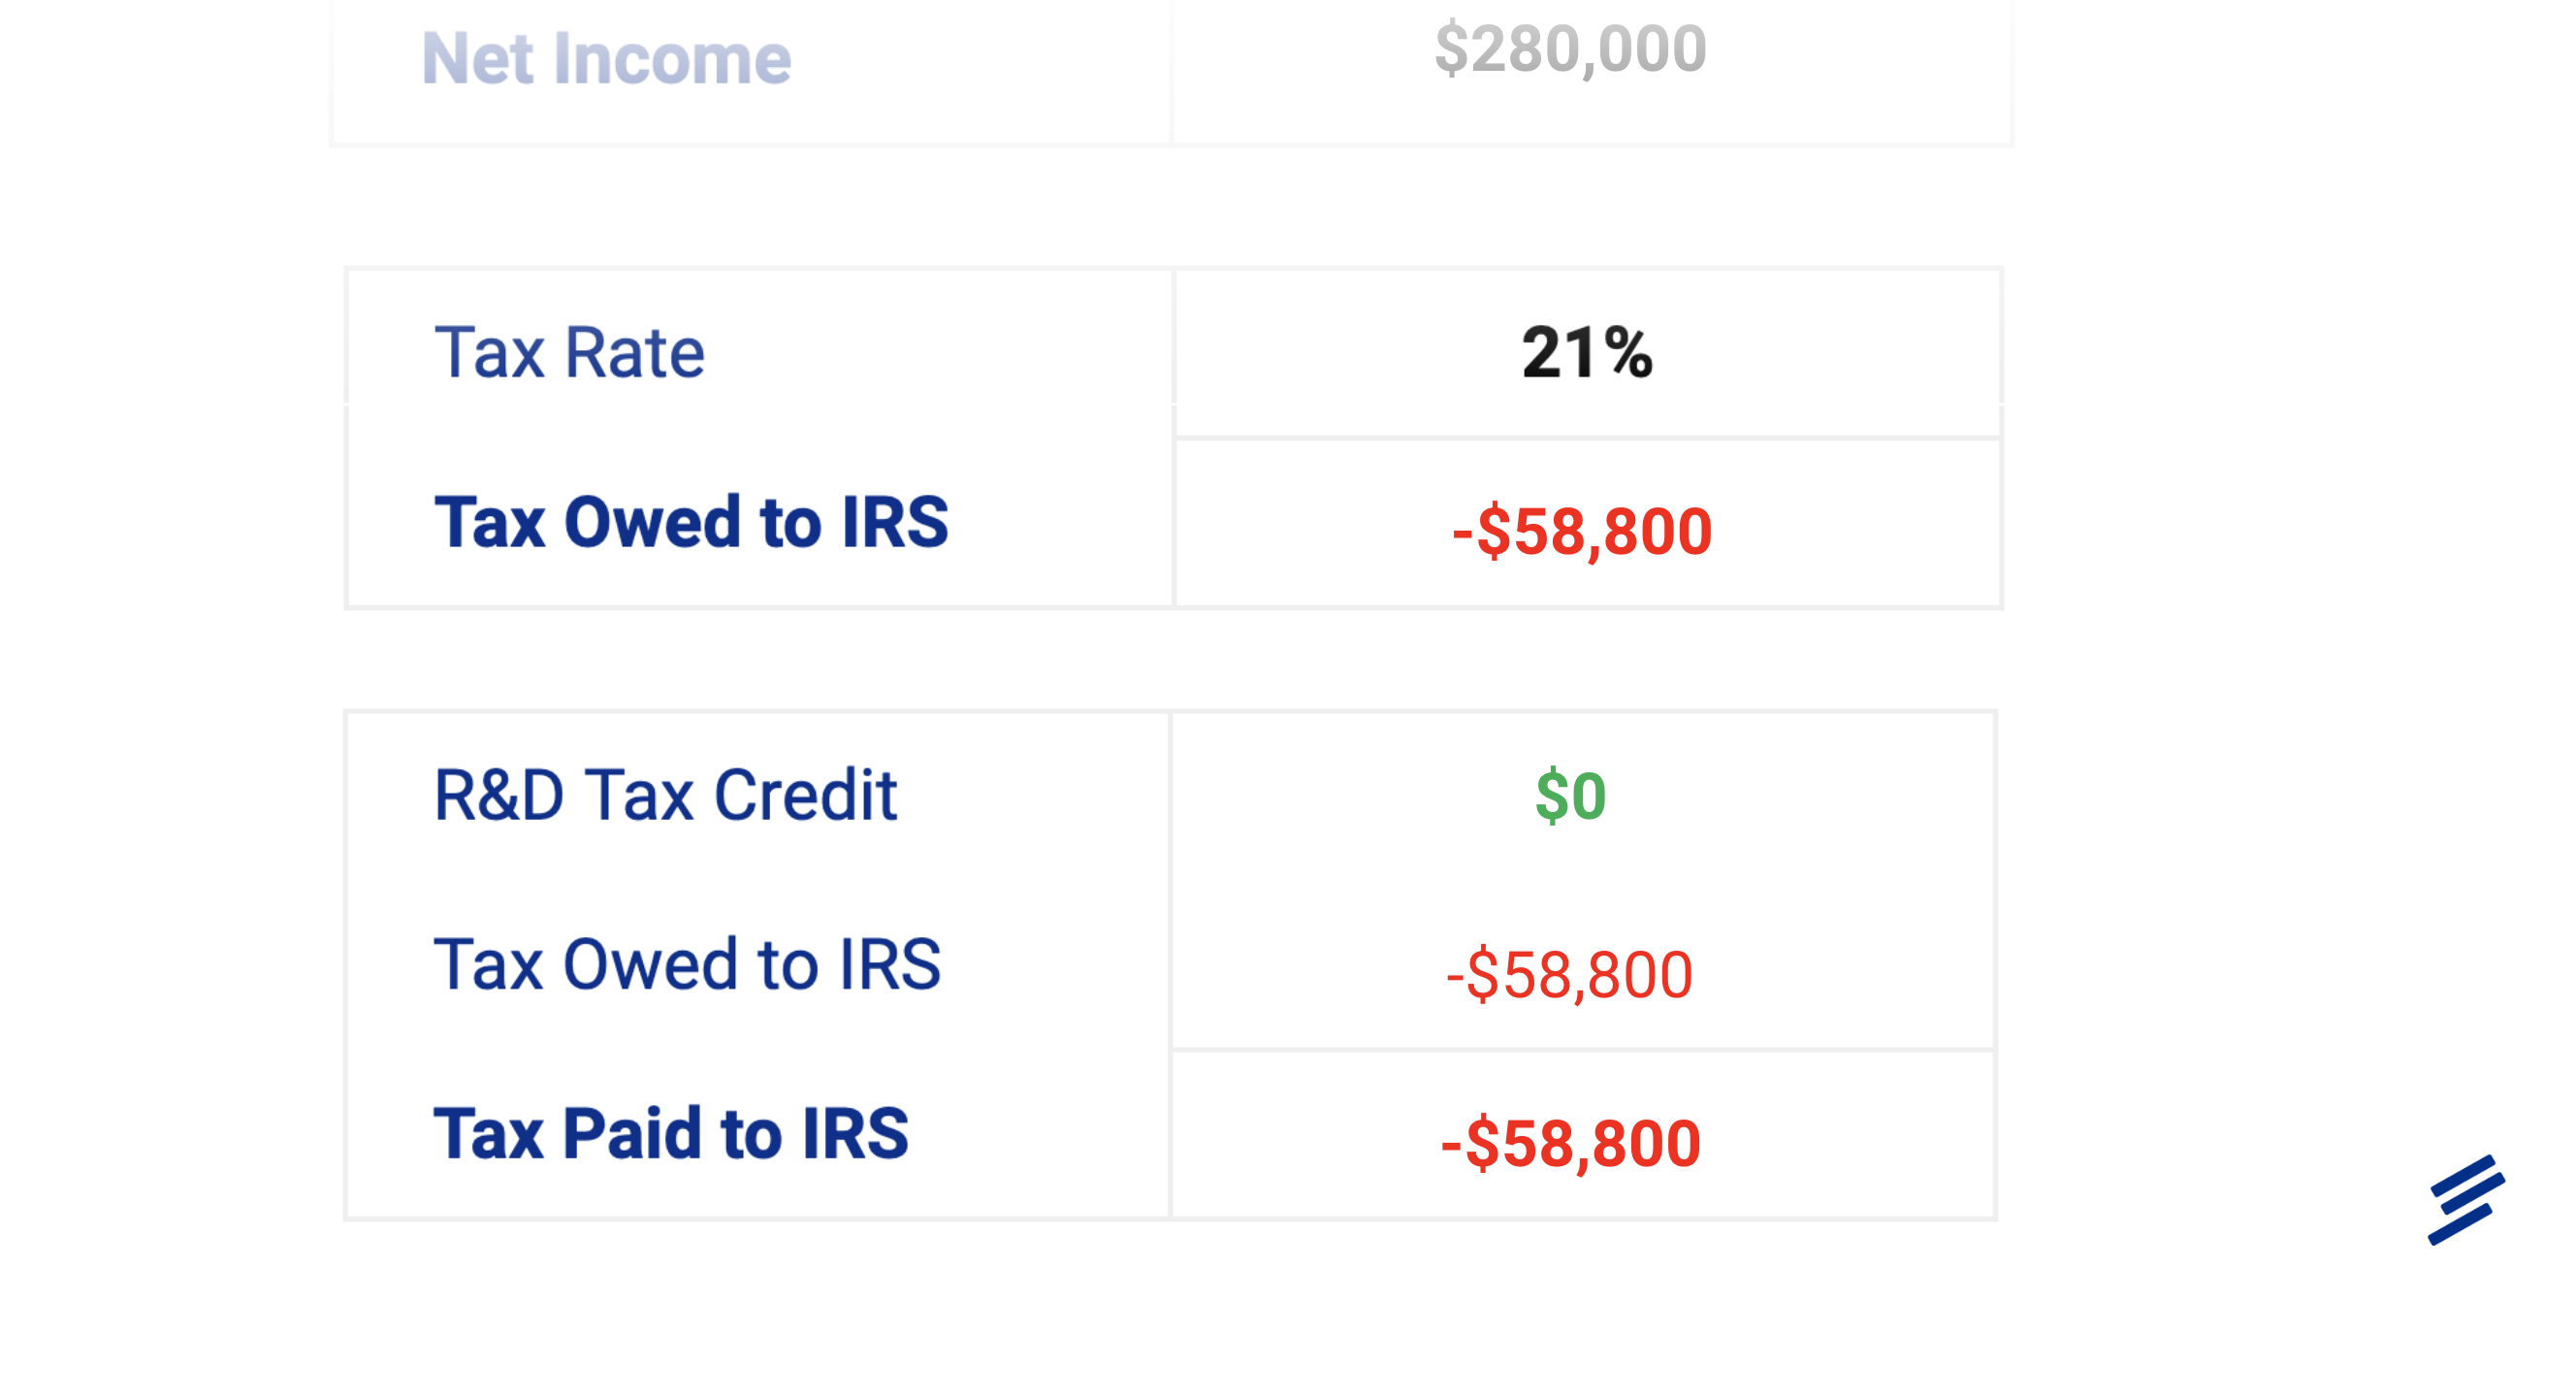Click the R&D Tax Credit label
This screenshot has width=2576, height=1397.
pos(665,796)
